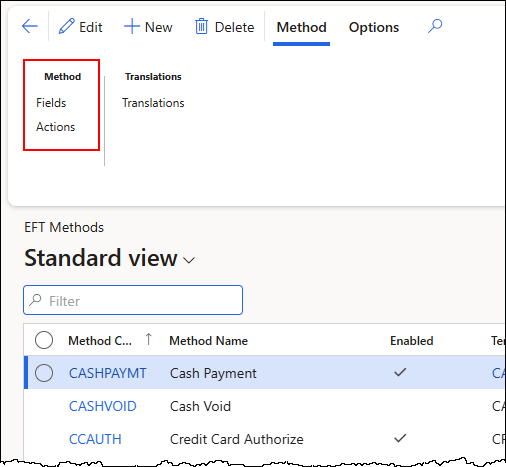Click the New plus icon
This screenshot has height=467, width=506.
tap(132, 26)
